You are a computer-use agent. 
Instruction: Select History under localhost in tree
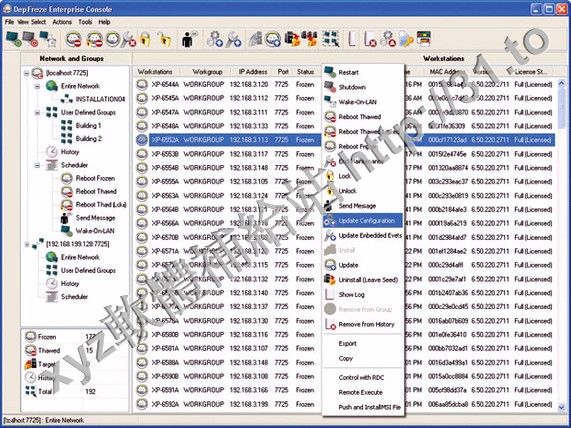70,152
